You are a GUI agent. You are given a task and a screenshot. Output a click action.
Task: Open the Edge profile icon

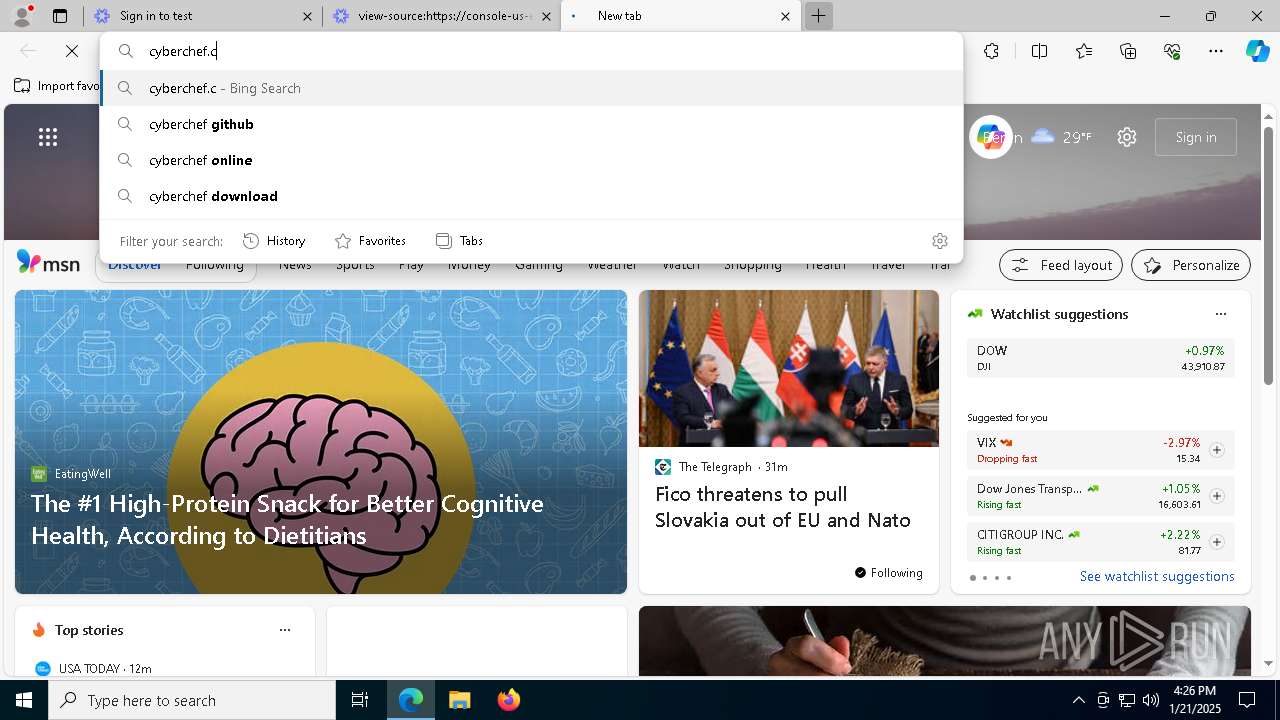(22, 15)
